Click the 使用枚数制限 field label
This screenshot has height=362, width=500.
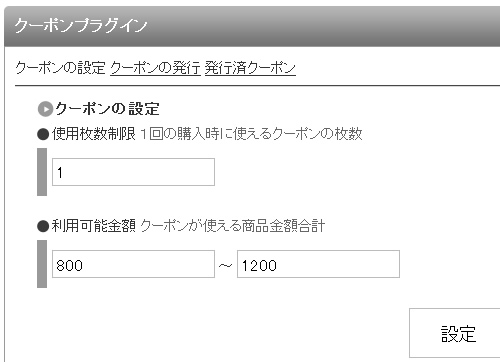94,134
